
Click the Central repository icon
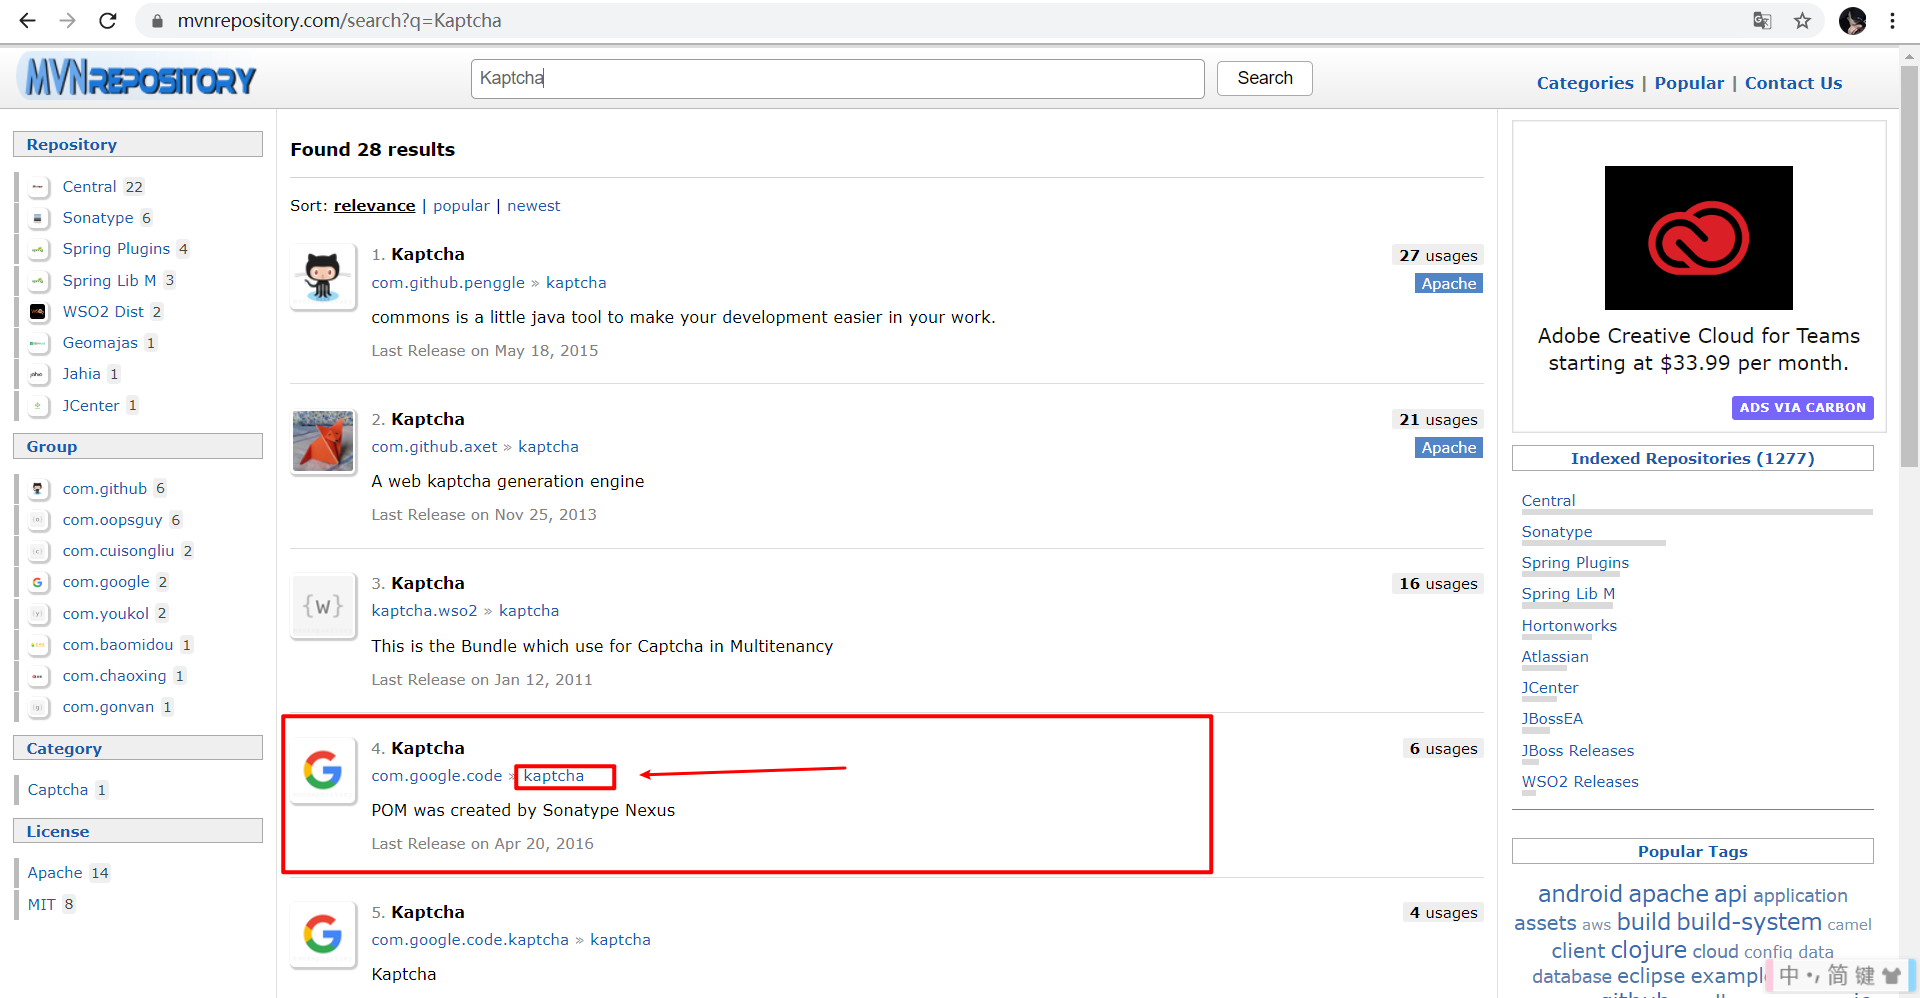[38, 187]
